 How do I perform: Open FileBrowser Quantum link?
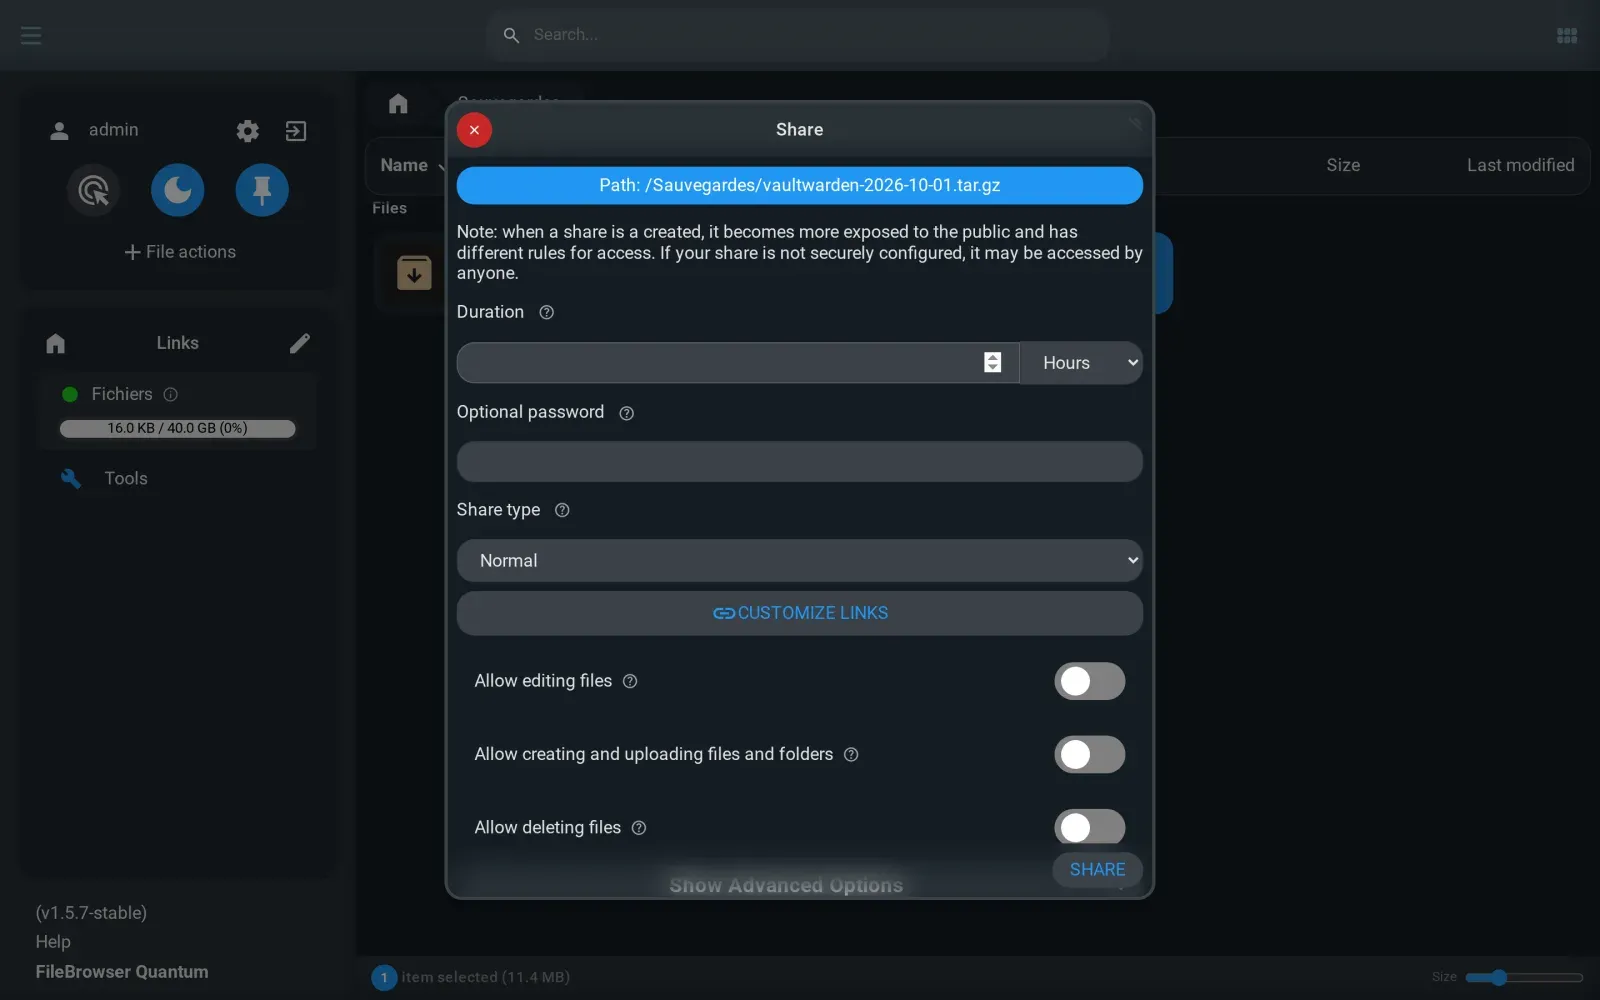coord(122,972)
